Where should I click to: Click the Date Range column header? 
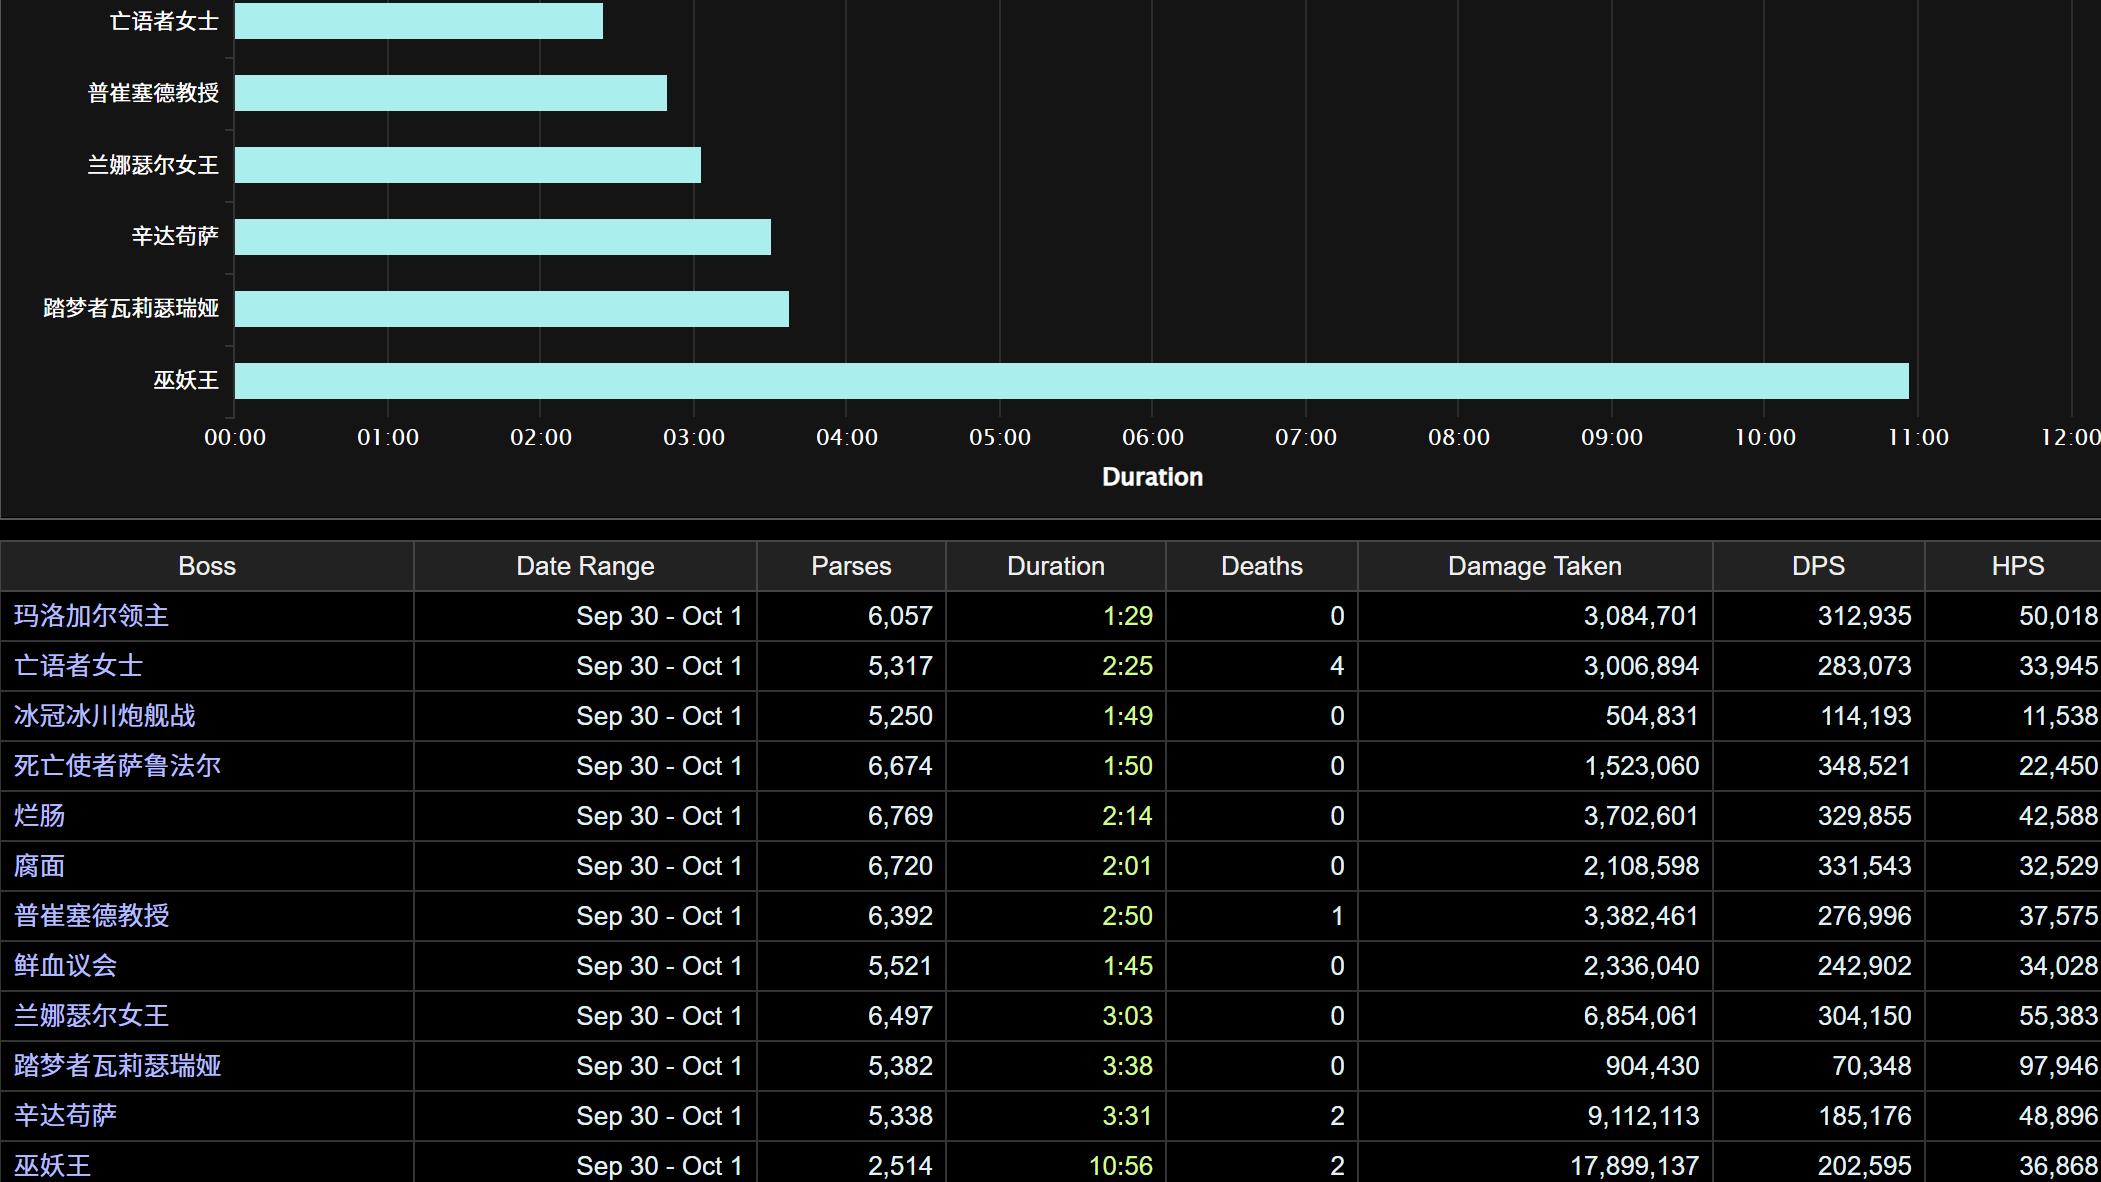[x=585, y=566]
